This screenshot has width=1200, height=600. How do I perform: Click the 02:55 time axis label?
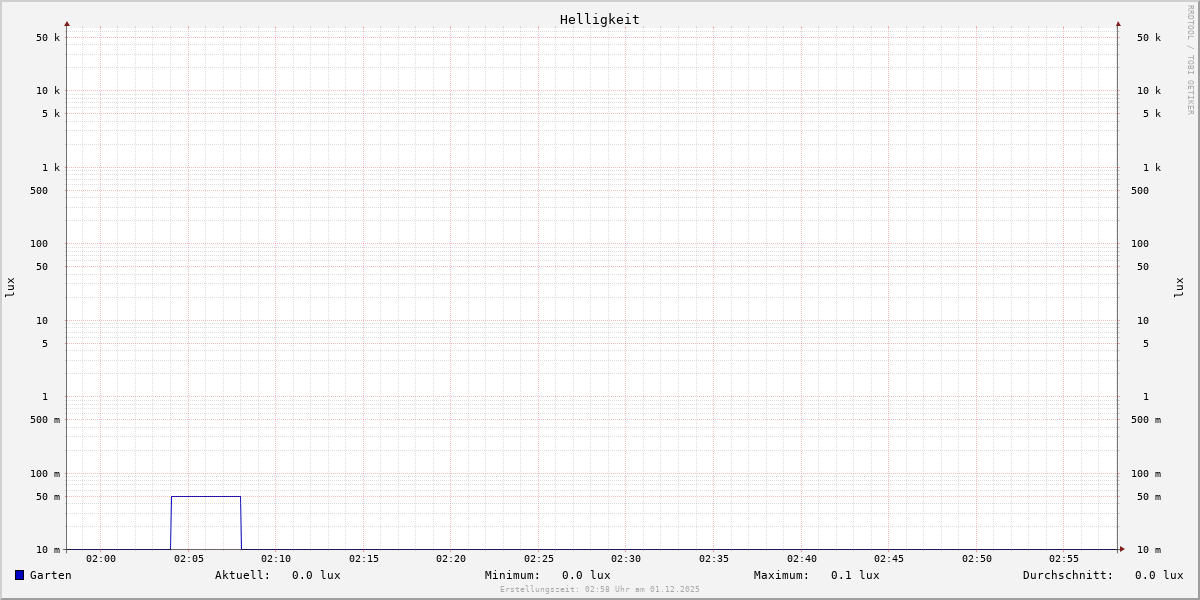1064,559
